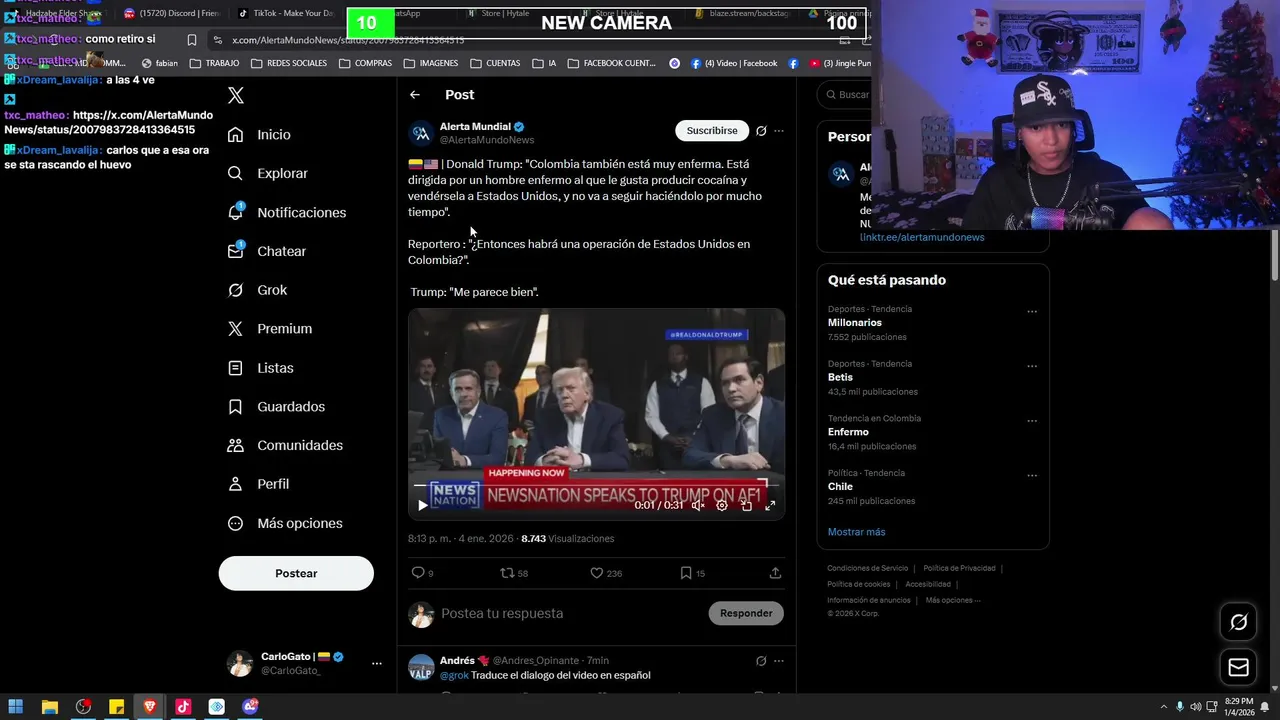1280x720 pixels.
Task: Open TRABAJO bookmarks folder
Action: pos(214,63)
